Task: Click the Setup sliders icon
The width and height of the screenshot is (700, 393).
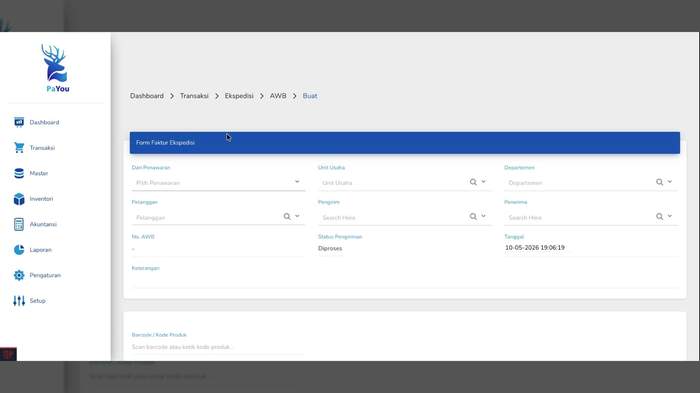Action: click(x=19, y=301)
